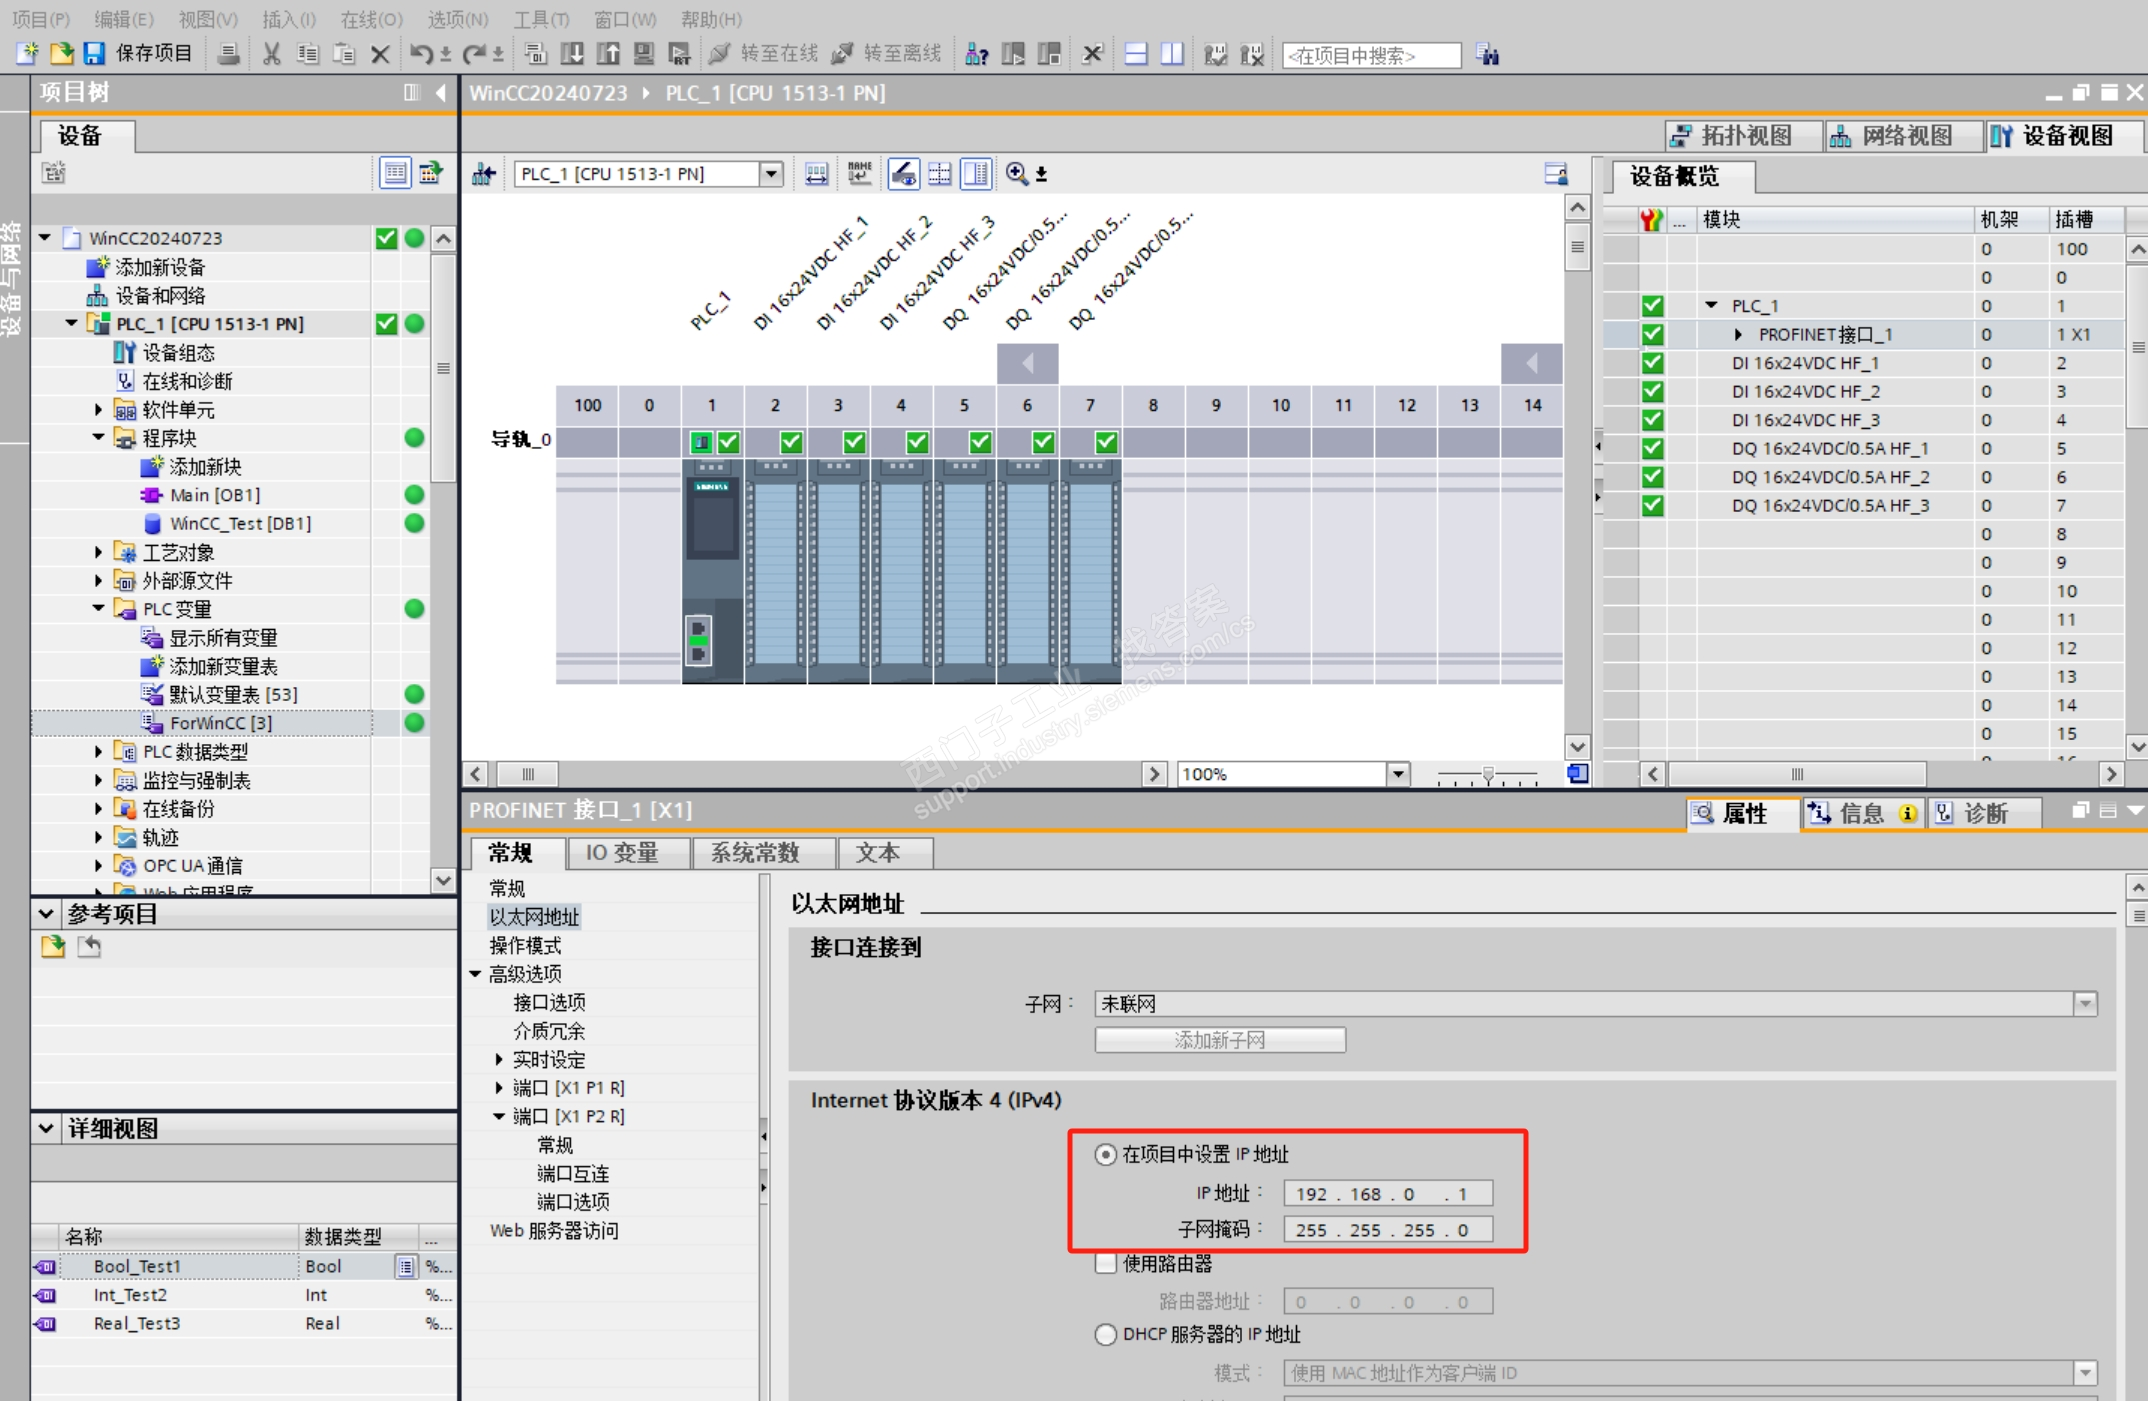Click the Cut scissors icon in toolbar
The image size is (2148, 1401).
coord(270,54)
